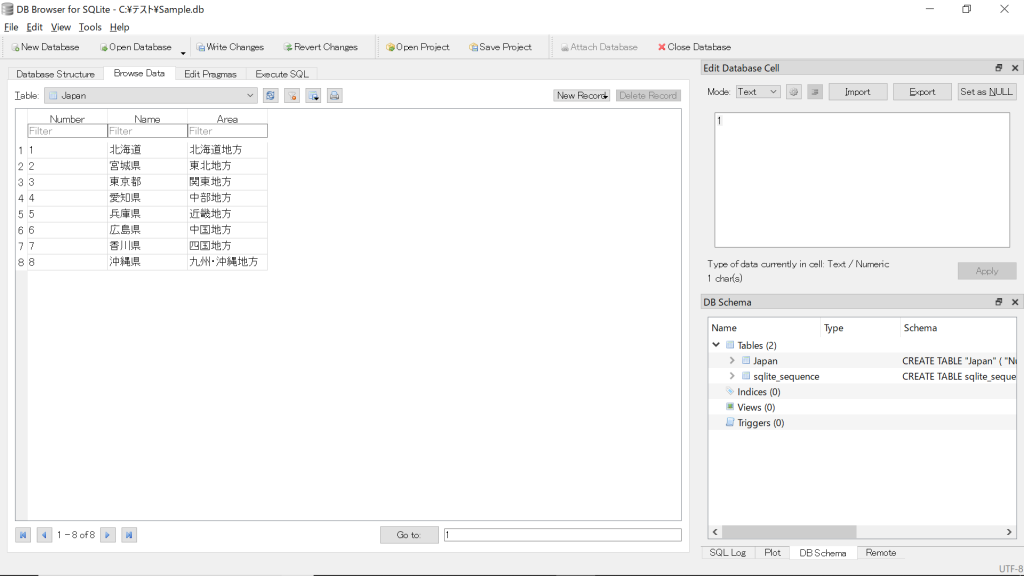Click the auto-format gear icon in cell editor
The width and height of the screenshot is (1024, 576).
click(793, 92)
